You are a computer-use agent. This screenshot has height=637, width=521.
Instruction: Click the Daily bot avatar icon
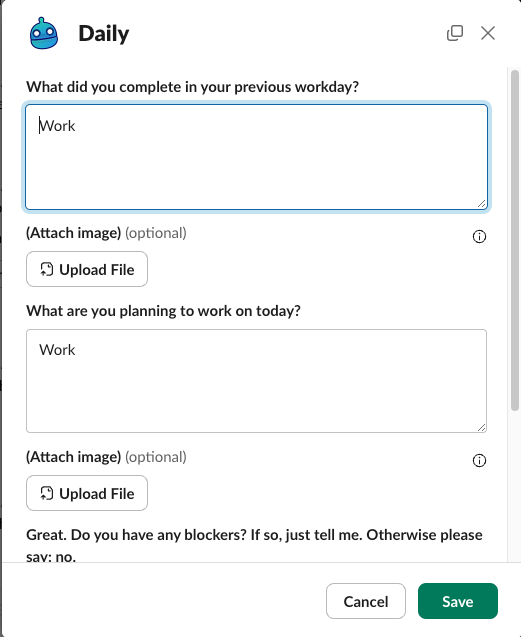(x=44, y=33)
